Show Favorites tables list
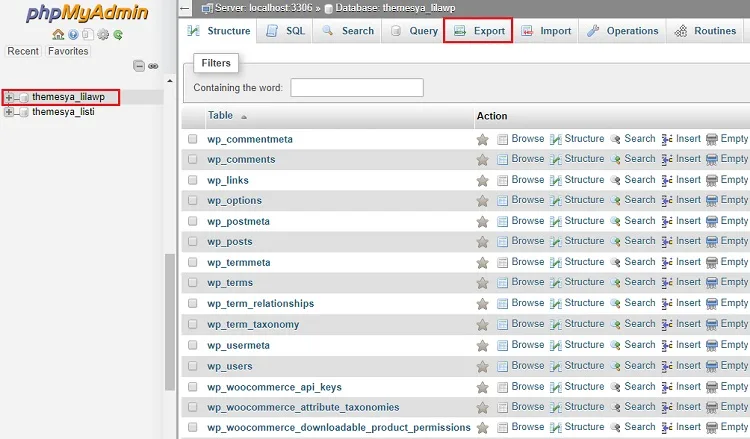This screenshot has width=750, height=439. [68, 51]
